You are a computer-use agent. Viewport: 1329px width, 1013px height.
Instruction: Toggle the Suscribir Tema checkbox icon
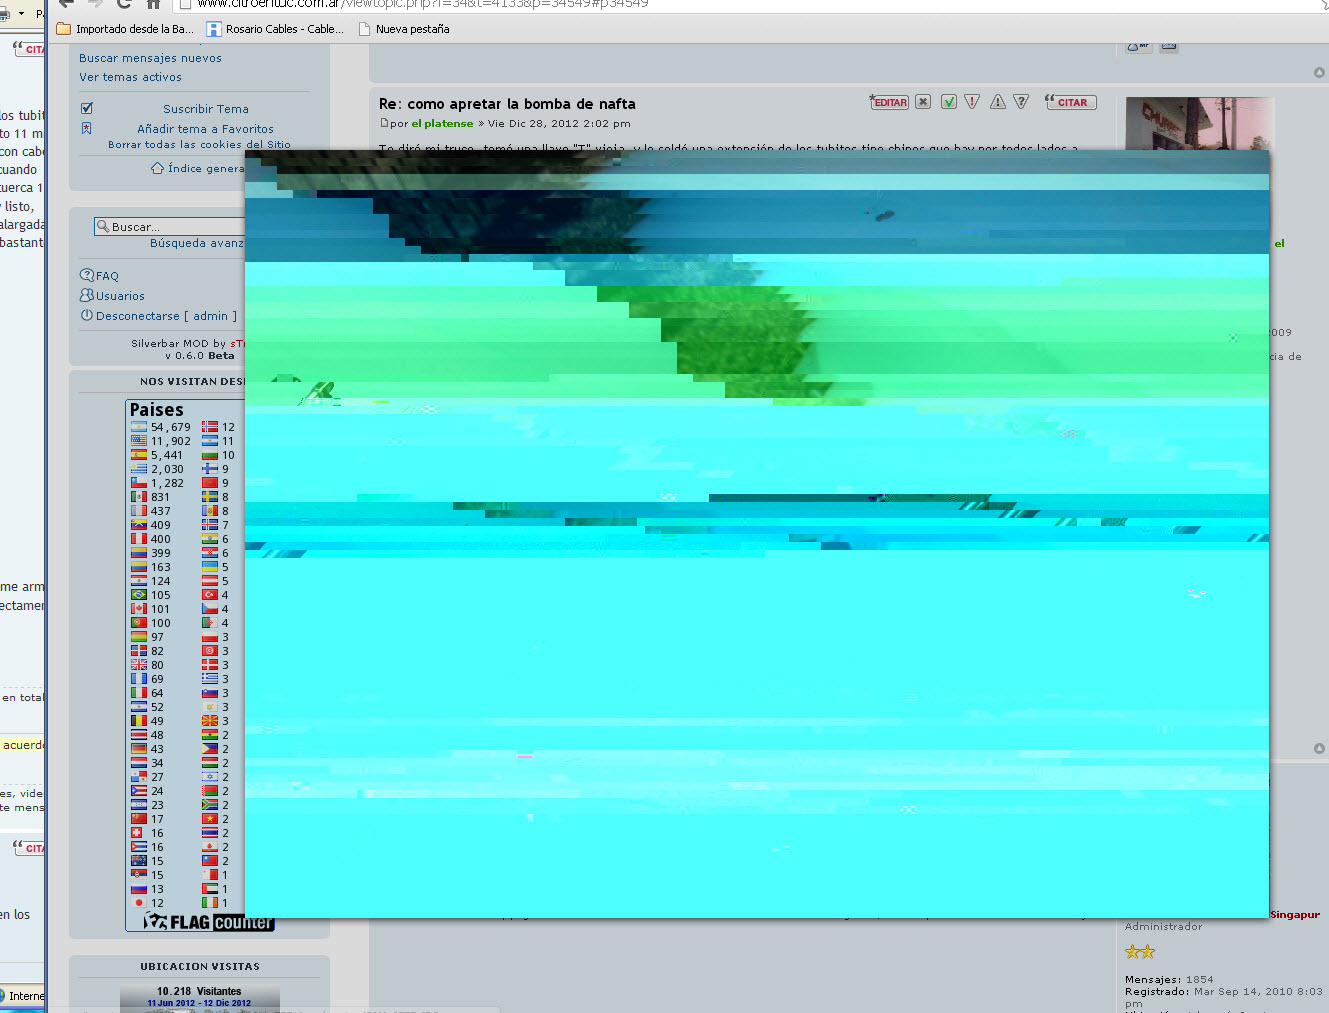tap(87, 108)
